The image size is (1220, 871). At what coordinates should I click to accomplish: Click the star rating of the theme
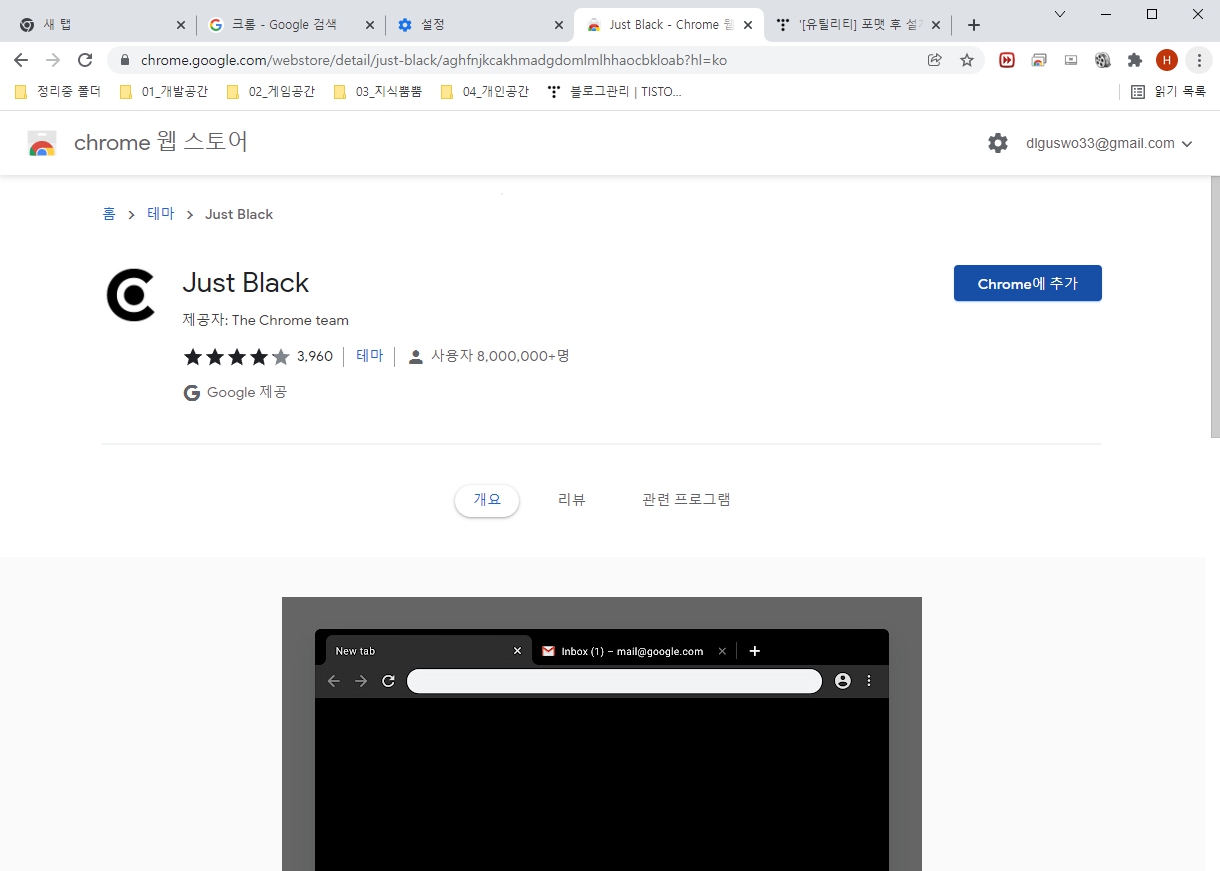(x=237, y=357)
